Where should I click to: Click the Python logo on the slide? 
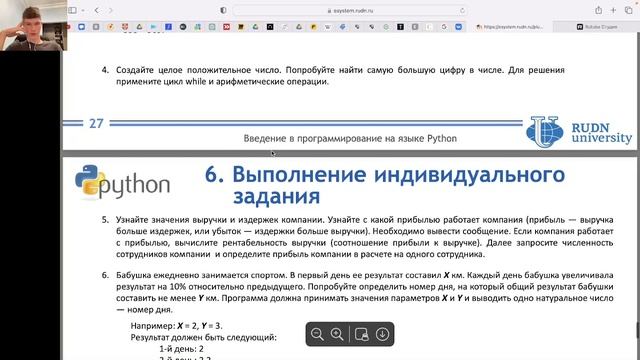(x=122, y=182)
